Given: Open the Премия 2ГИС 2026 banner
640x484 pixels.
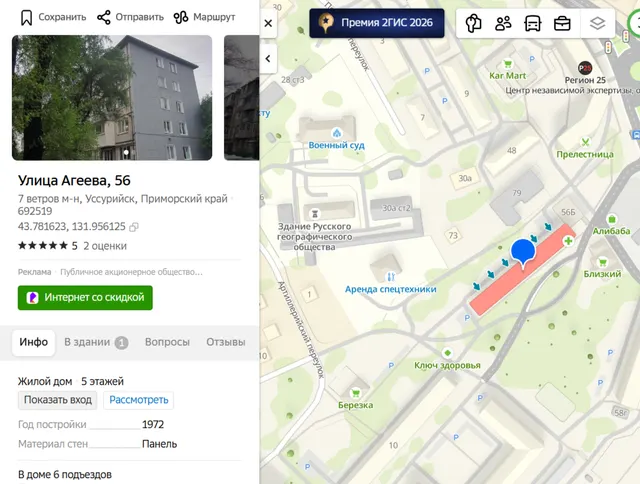Looking at the screenshot, I should (377, 23).
